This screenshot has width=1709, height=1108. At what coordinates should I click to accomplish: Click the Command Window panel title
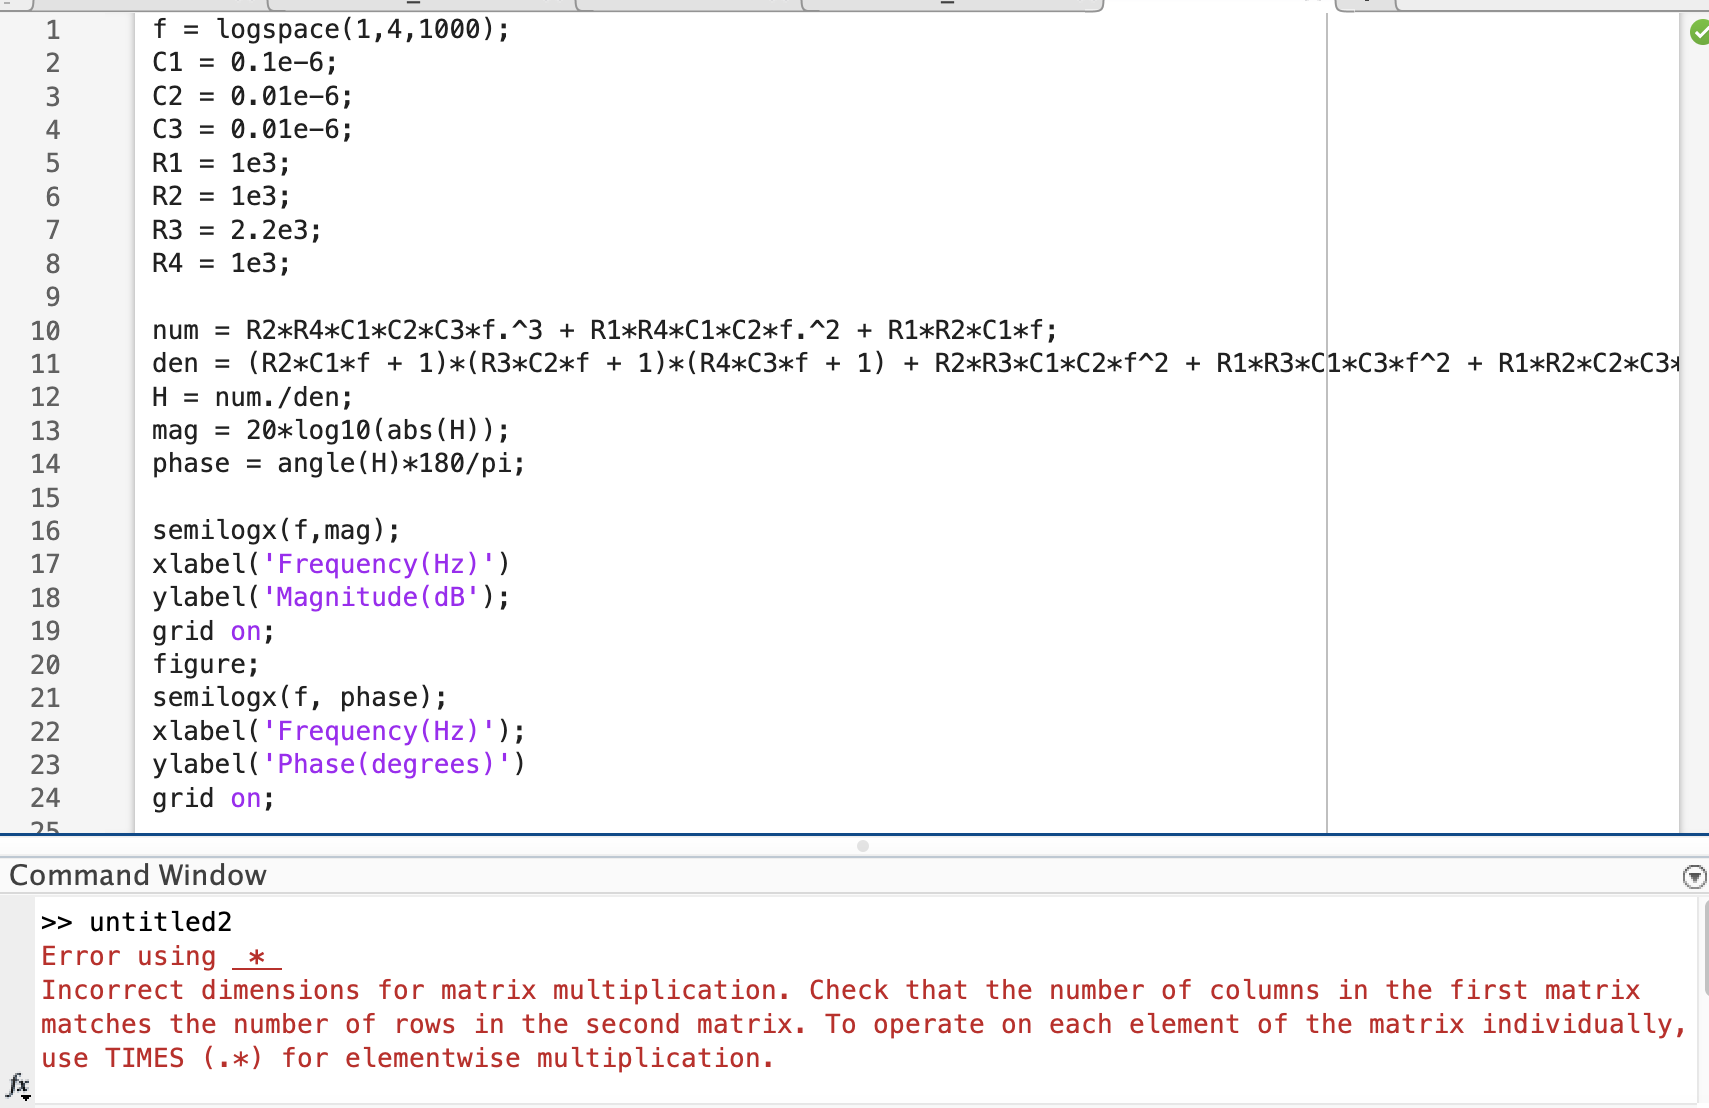click(137, 874)
